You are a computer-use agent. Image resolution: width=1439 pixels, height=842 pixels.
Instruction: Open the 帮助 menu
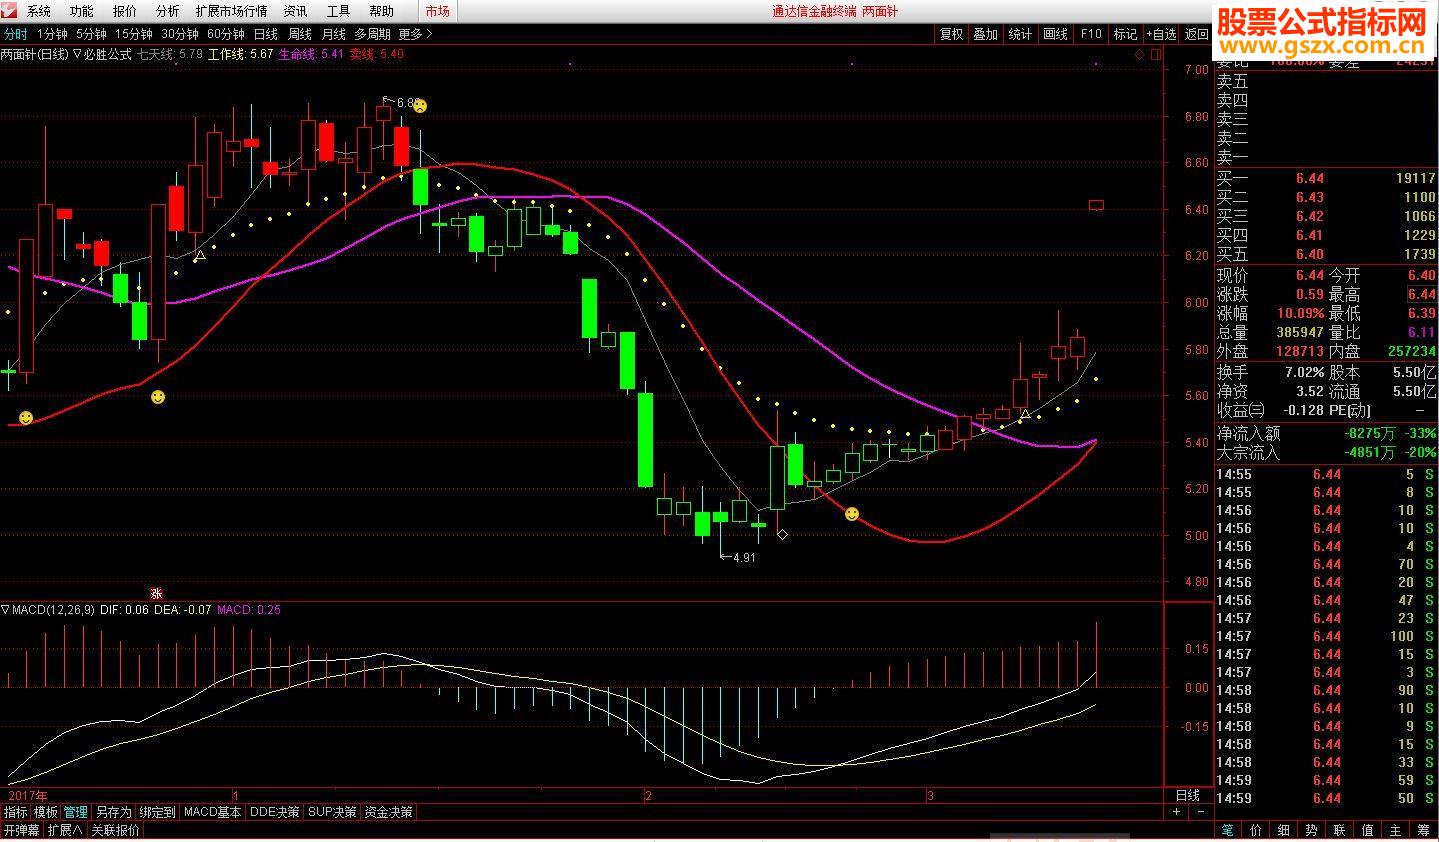point(381,11)
